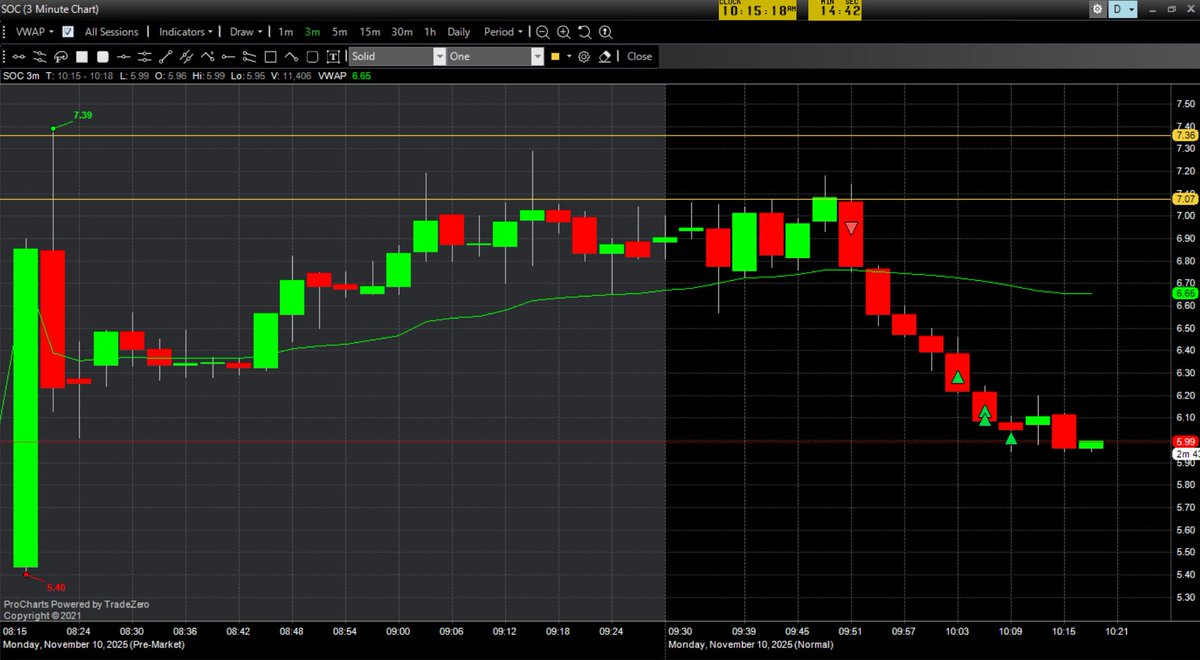Image resolution: width=1200 pixels, height=660 pixels.
Task: Open the Period dropdown
Action: coord(503,32)
